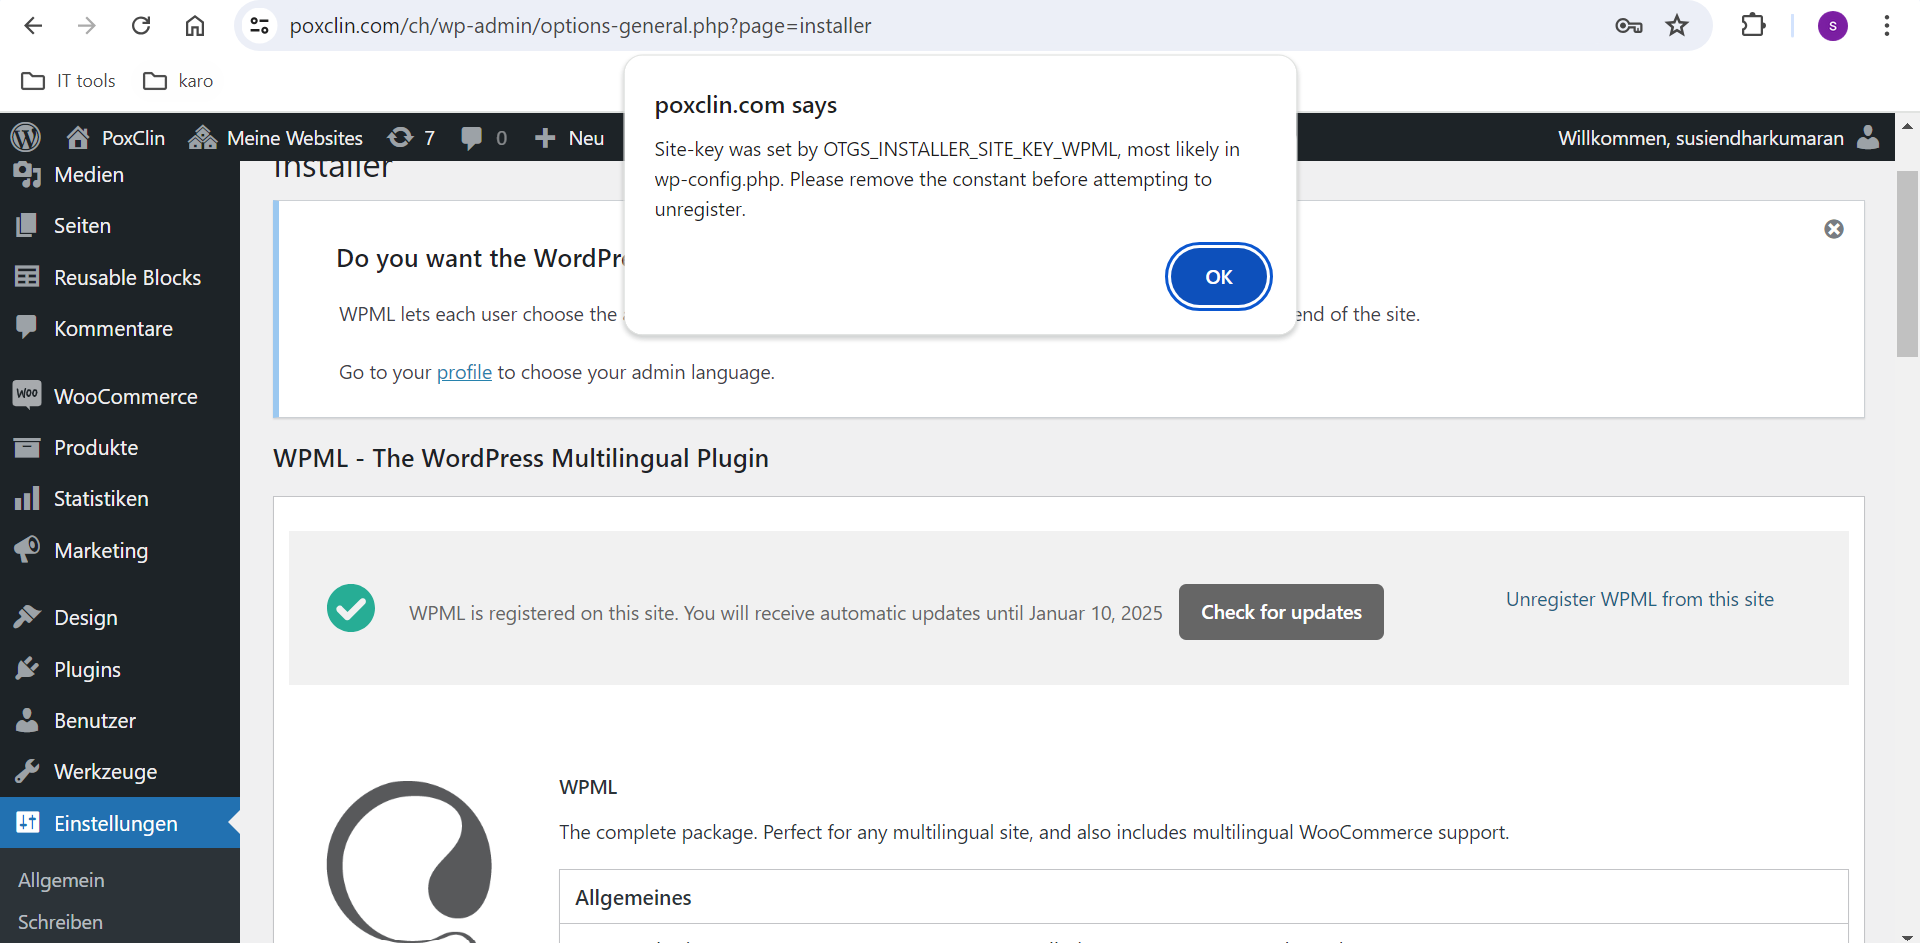Click Neu to add new content
The width and height of the screenshot is (1920, 943).
pos(570,138)
